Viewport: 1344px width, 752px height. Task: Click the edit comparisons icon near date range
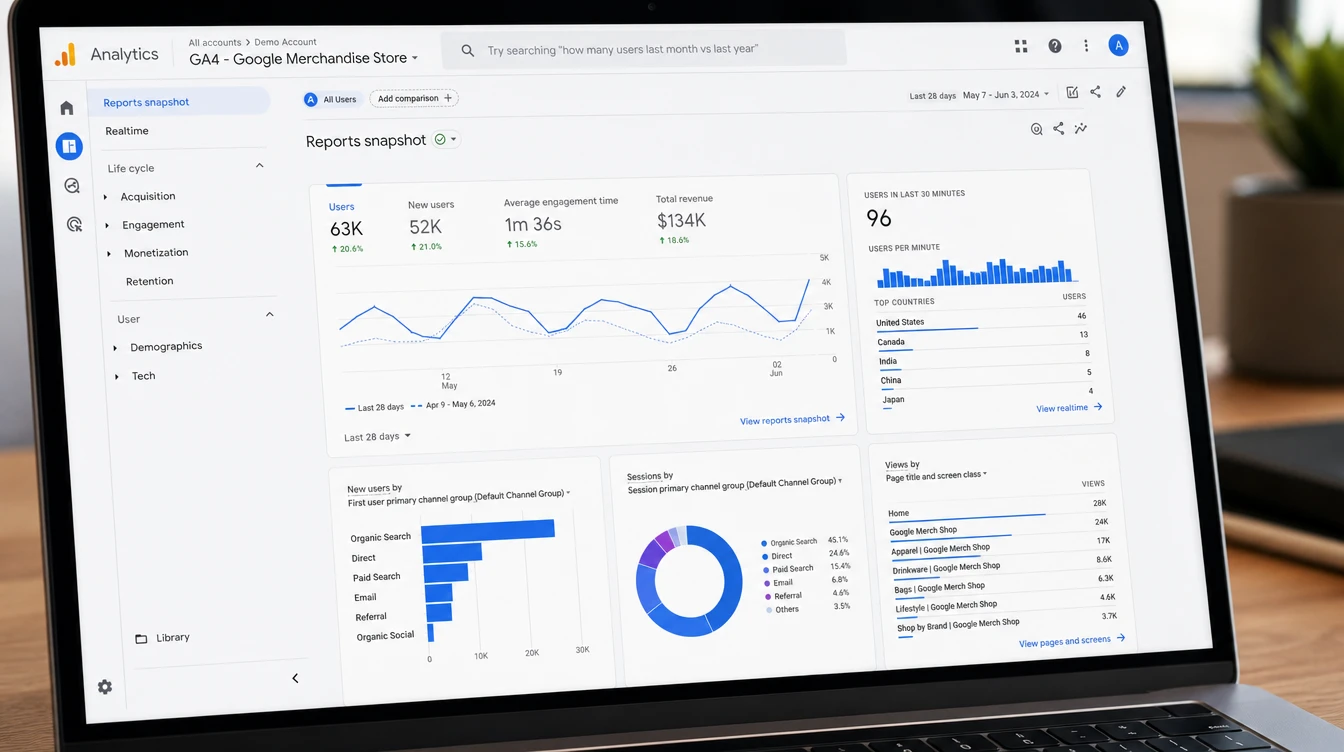(x=1072, y=92)
